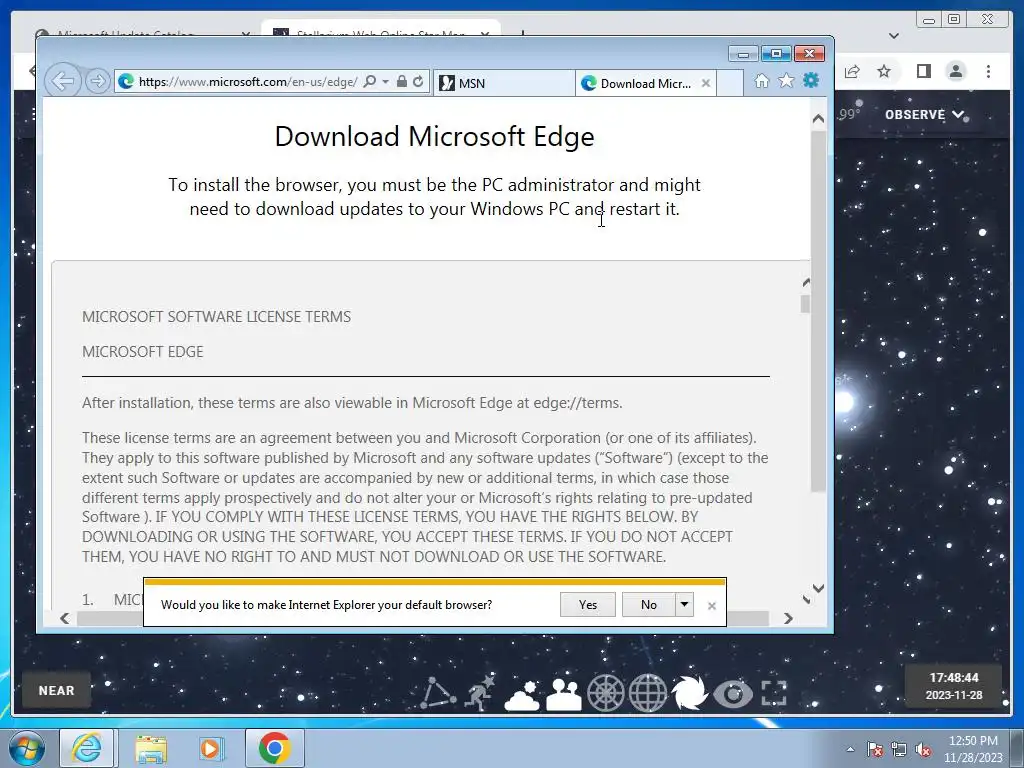Toggle constellation art in Stellarium
This screenshot has height=768, width=1024.
tap(481, 693)
